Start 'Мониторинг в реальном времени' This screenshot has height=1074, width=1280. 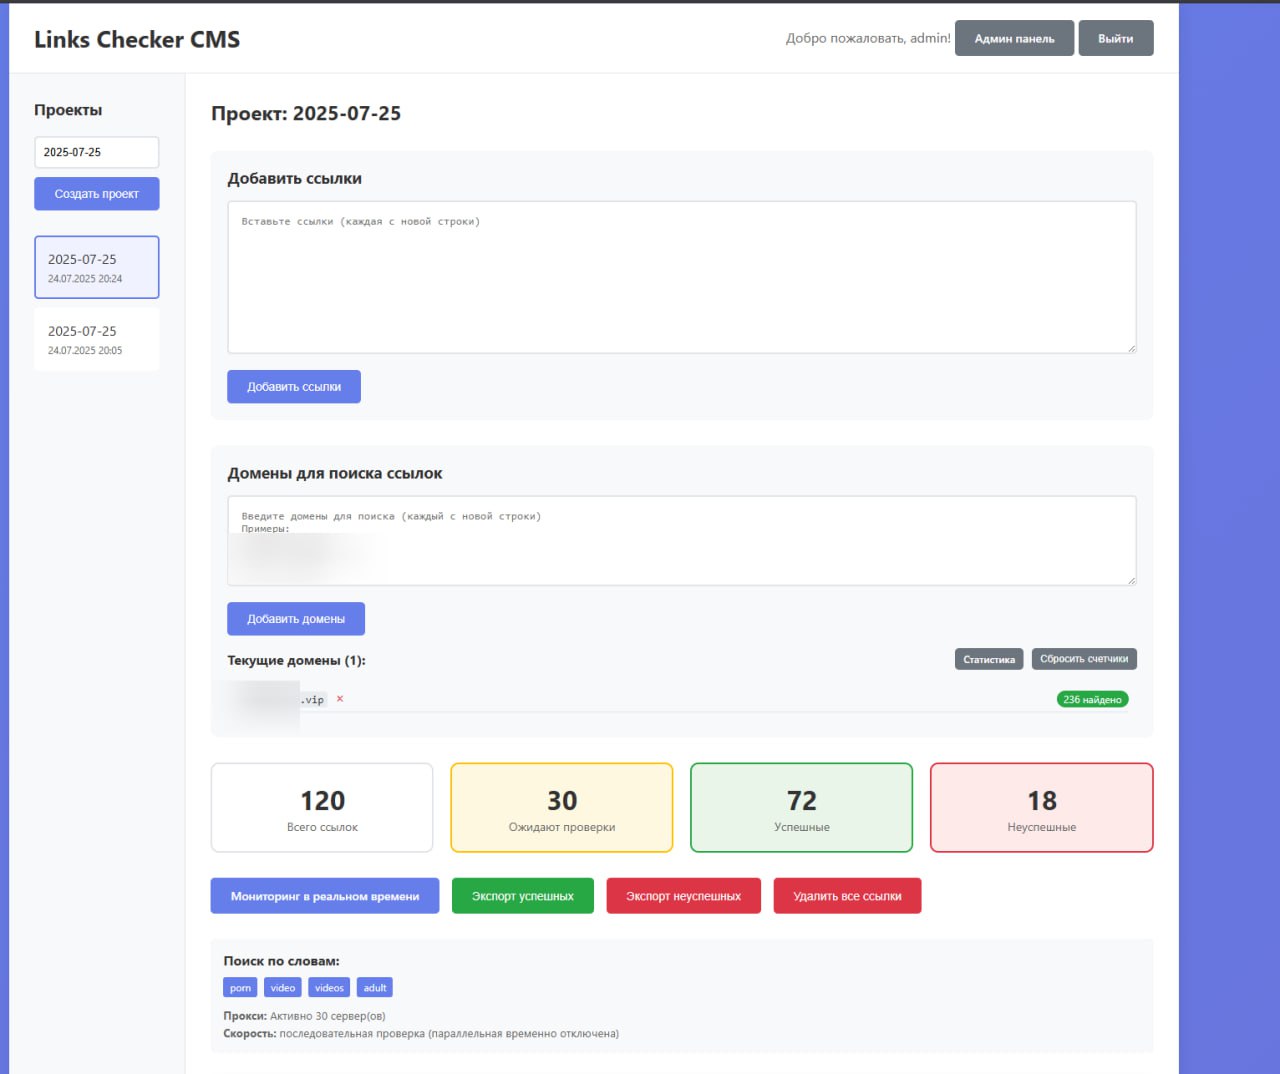324,896
